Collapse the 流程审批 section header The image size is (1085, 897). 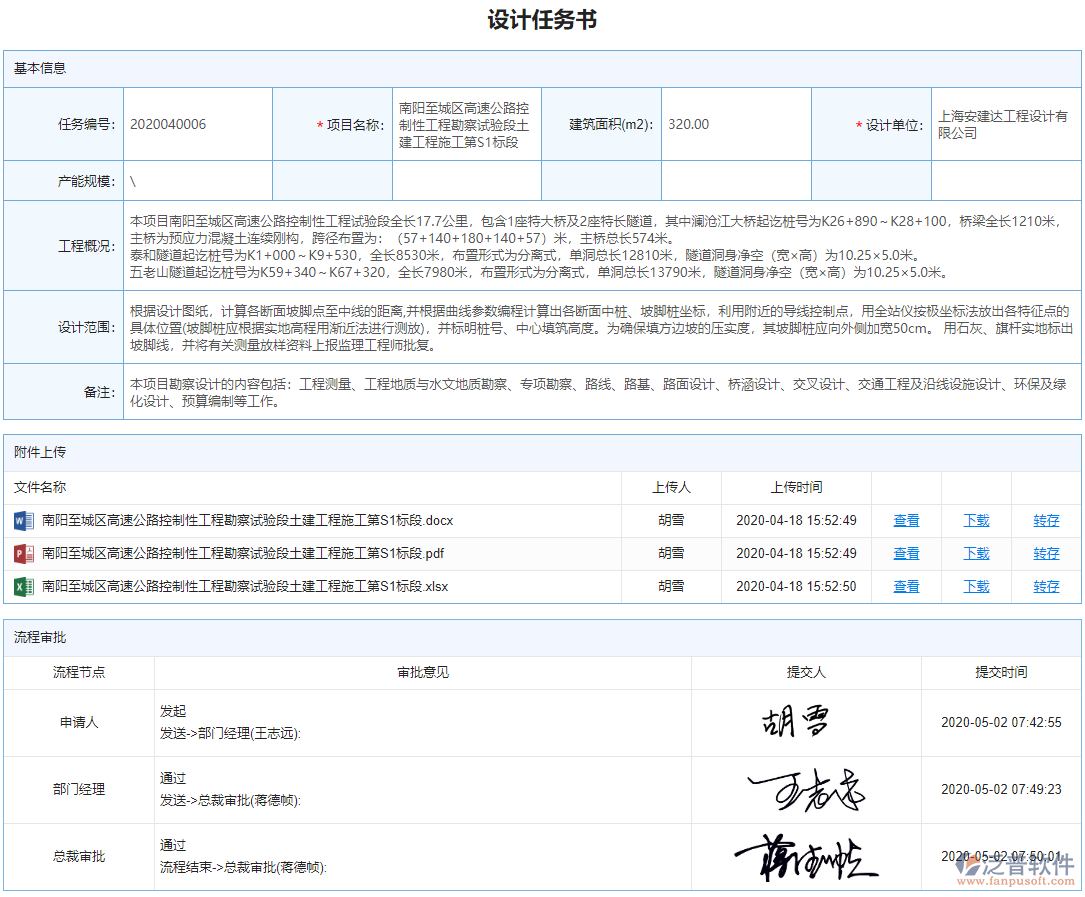[36, 638]
